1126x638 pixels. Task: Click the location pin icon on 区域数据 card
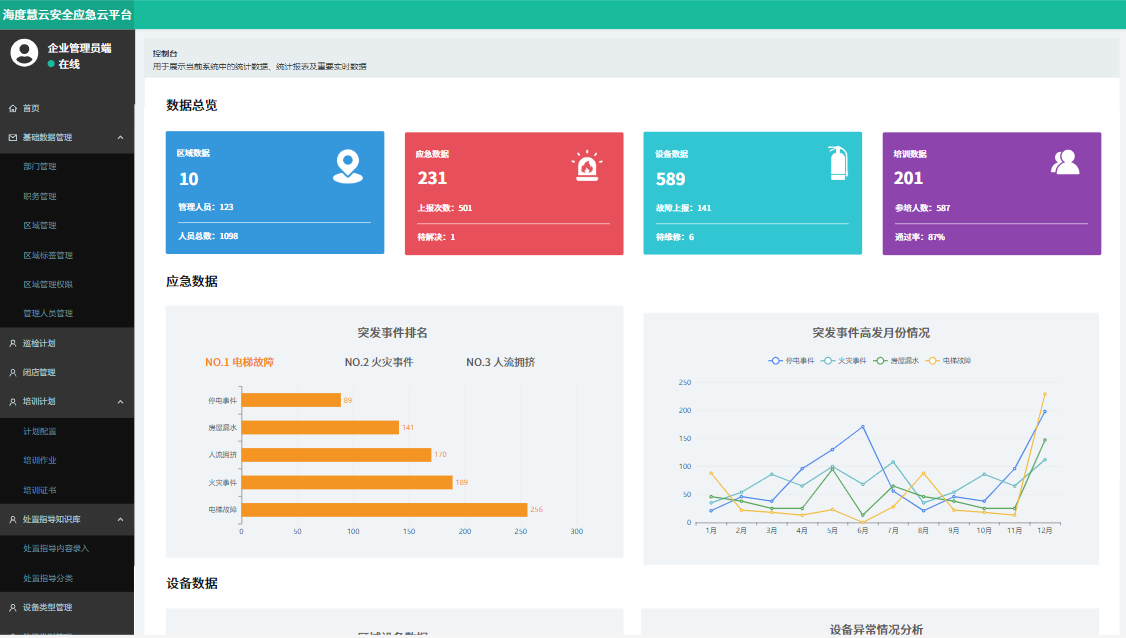(x=347, y=166)
